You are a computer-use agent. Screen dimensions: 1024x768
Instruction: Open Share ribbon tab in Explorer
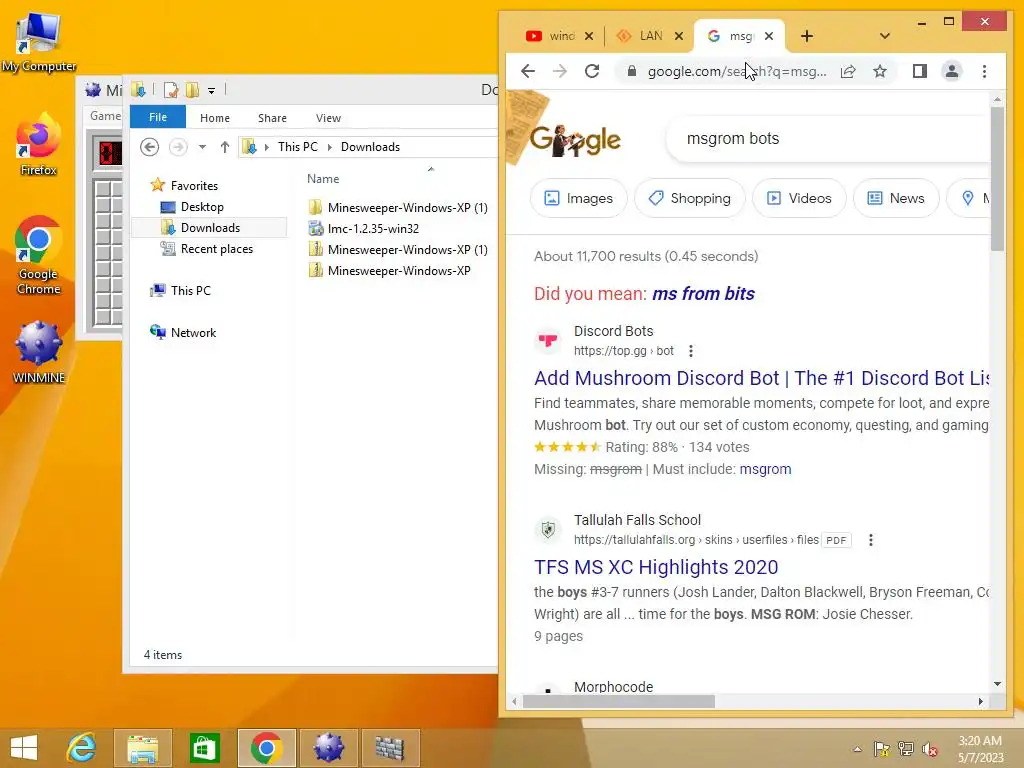272,118
